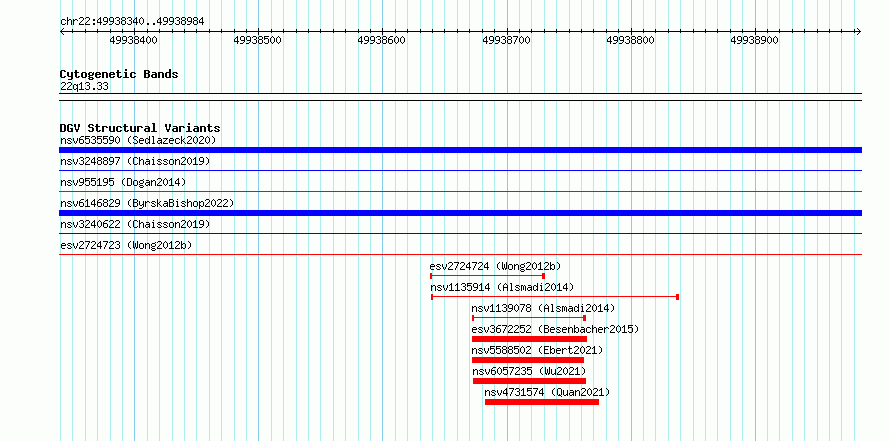Open nsv6146829 (ByrskaBishop2022) variant label
This screenshot has height=441, width=890.
147,203
